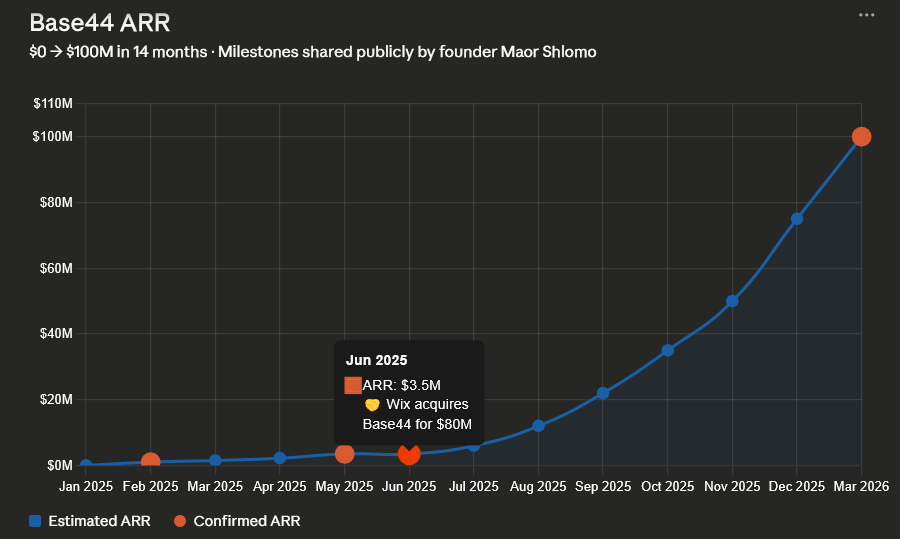The image size is (900, 539).
Task: Click the handshake emoji in the tooltip
Action: click(372, 405)
